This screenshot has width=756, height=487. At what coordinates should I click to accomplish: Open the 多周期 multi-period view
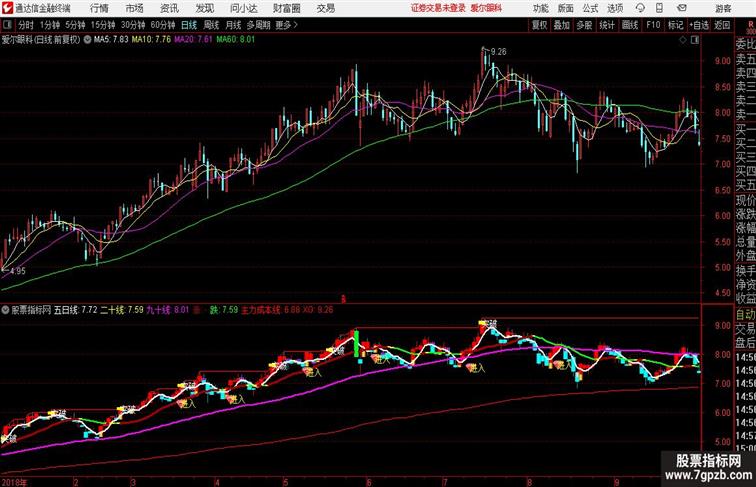point(258,25)
